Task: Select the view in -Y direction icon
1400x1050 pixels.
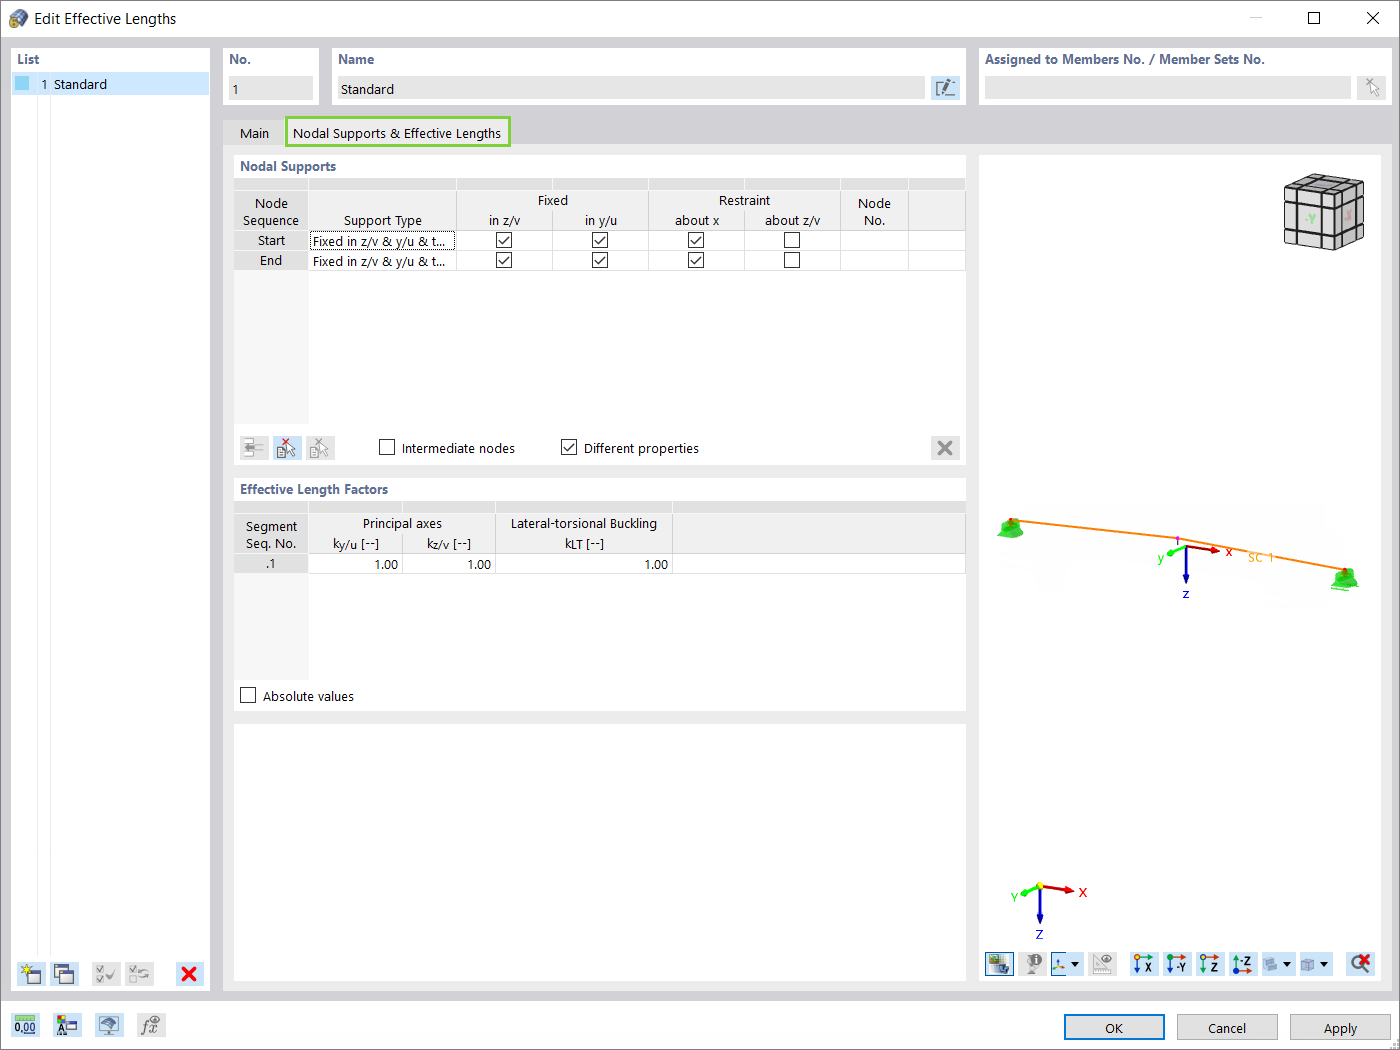Action: (x=1177, y=963)
